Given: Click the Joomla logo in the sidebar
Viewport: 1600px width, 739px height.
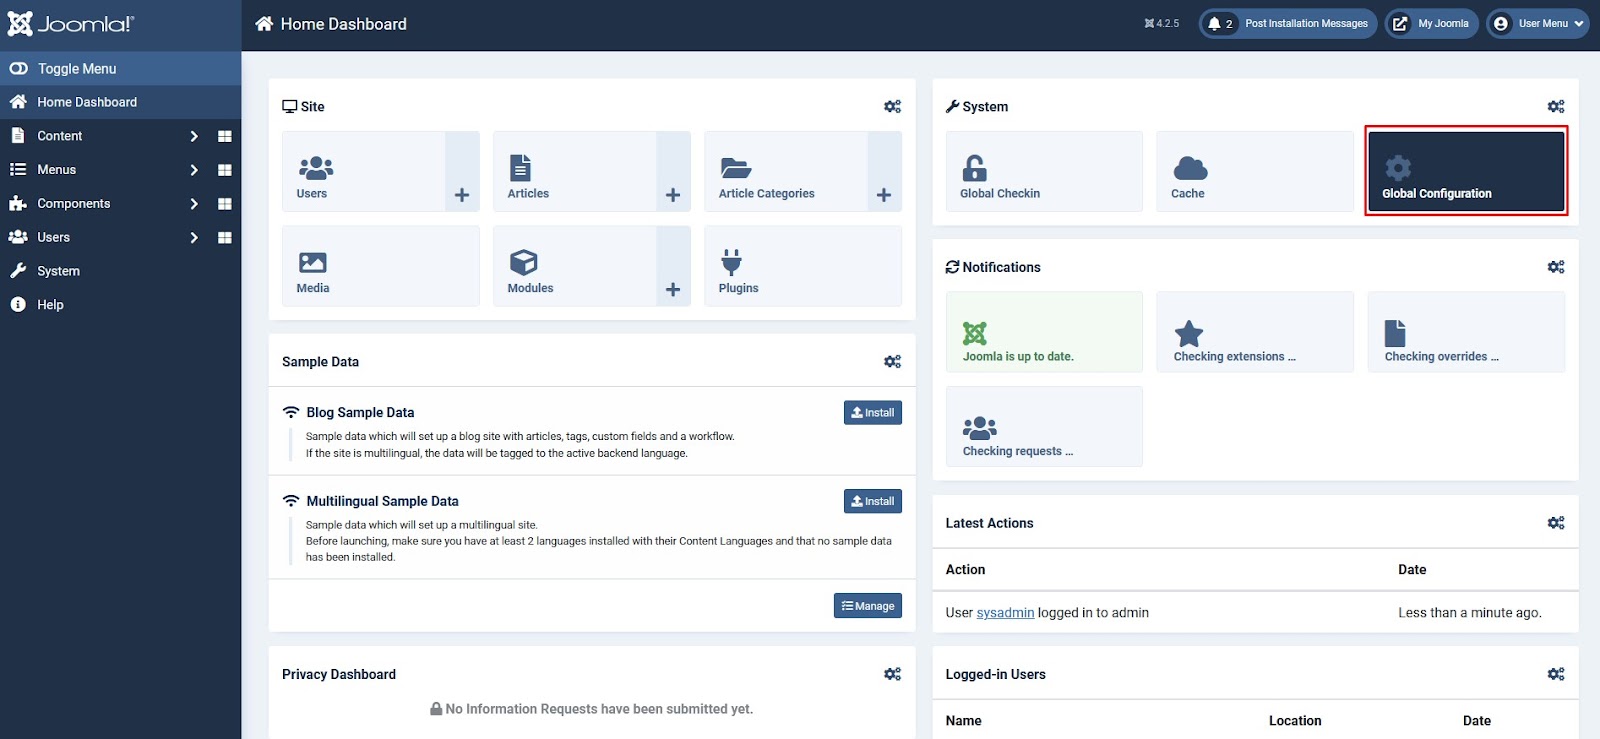Looking at the screenshot, I should pyautogui.click(x=70, y=24).
